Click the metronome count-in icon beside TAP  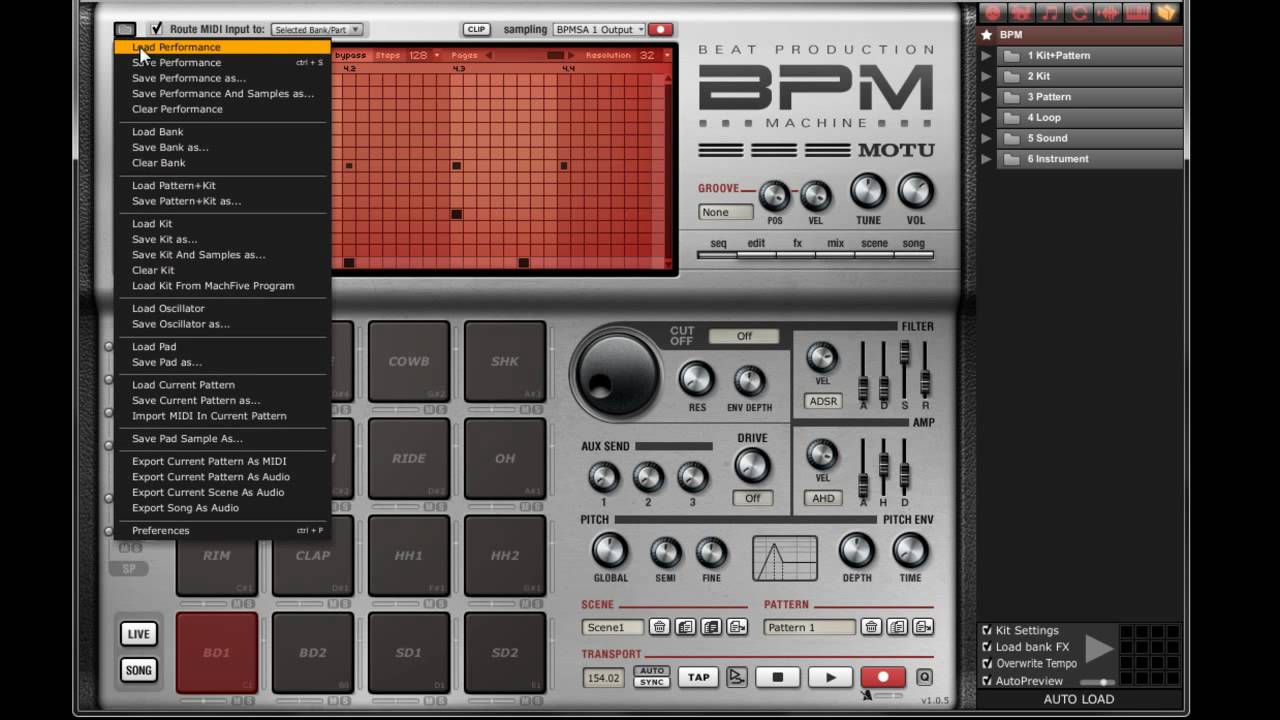click(736, 677)
